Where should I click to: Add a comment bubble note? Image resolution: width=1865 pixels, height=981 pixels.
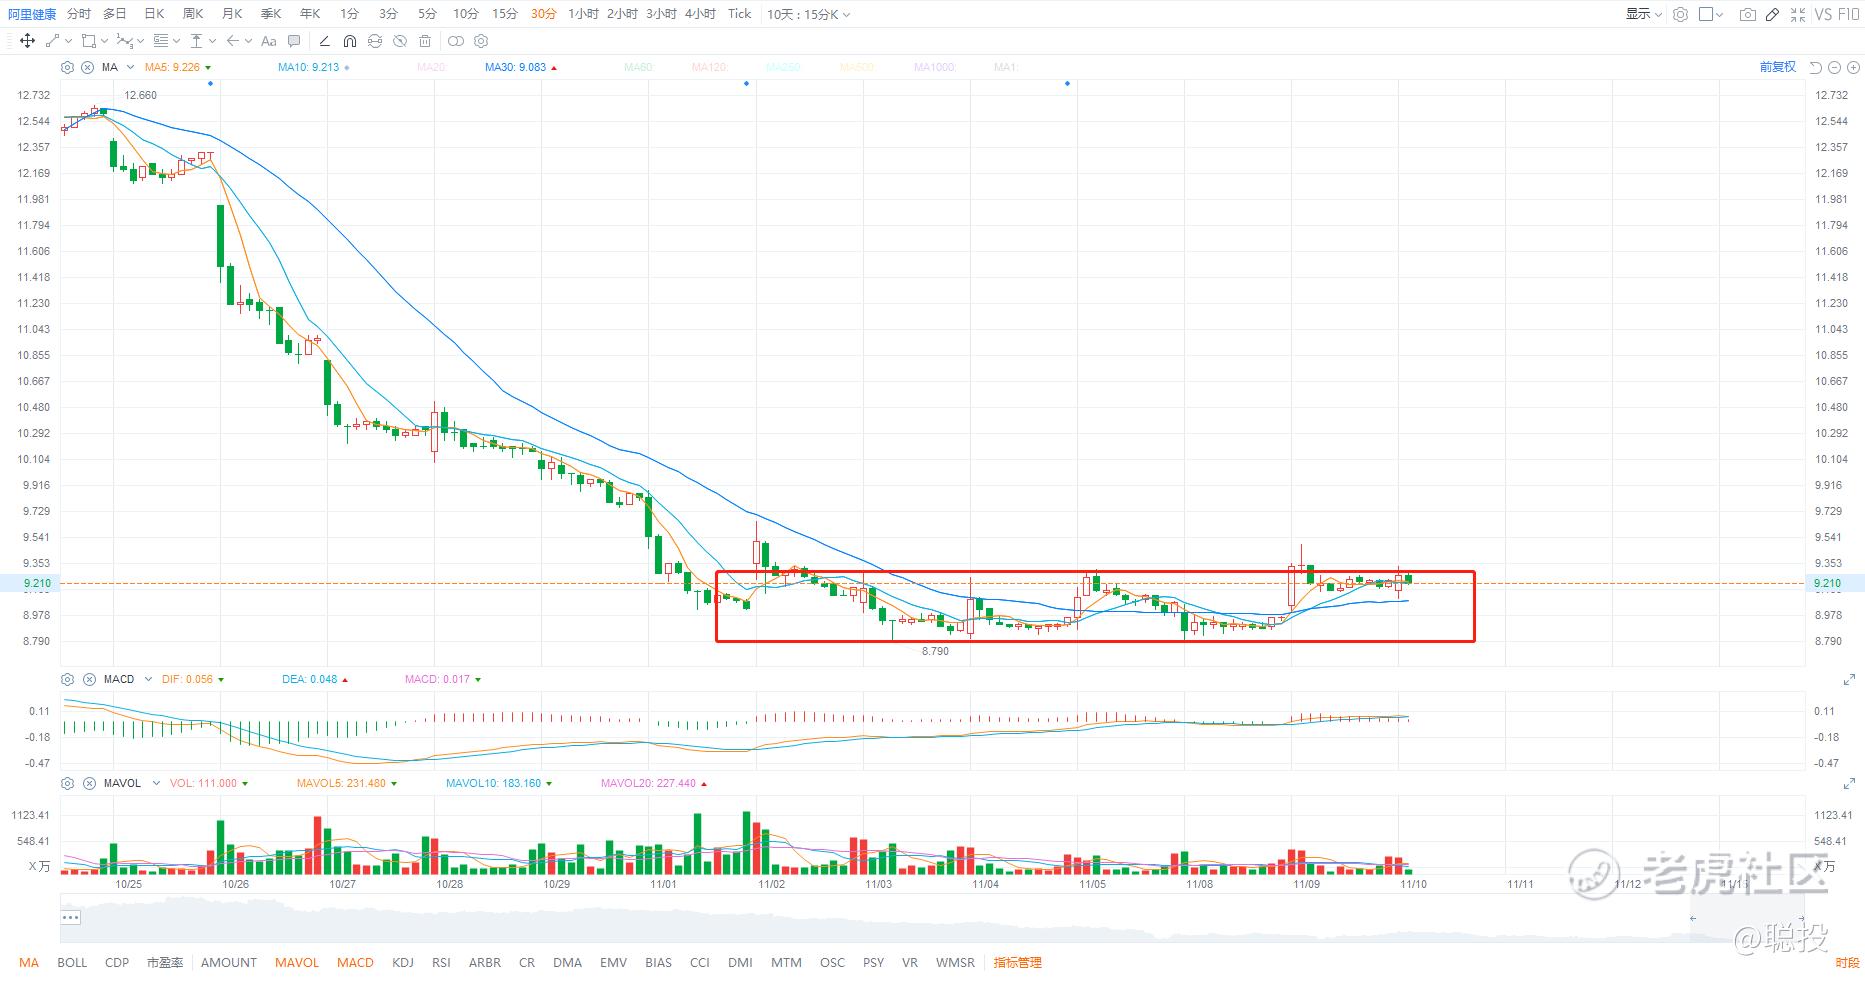point(294,41)
